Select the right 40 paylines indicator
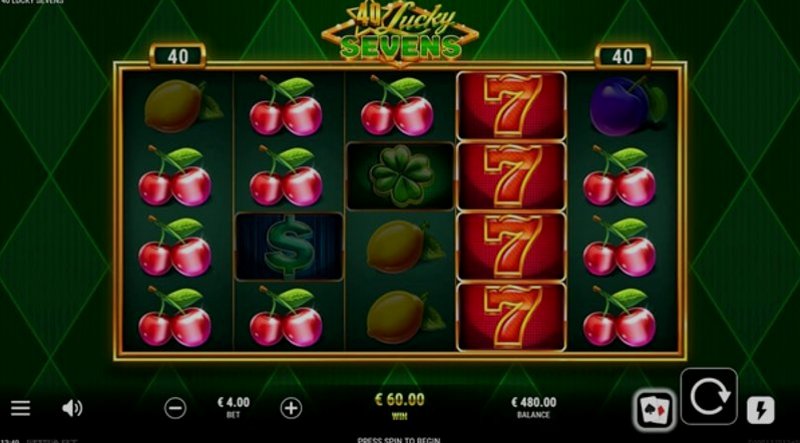Image resolution: width=800 pixels, height=443 pixels. (622, 56)
